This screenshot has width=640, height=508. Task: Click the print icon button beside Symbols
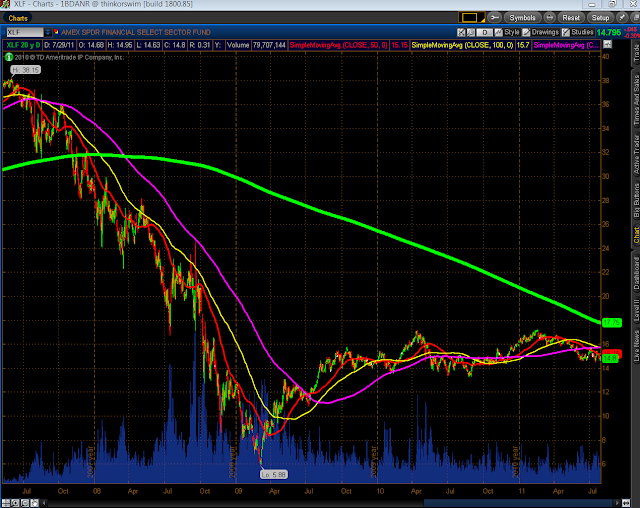pyautogui.click(x=550, y=18)
